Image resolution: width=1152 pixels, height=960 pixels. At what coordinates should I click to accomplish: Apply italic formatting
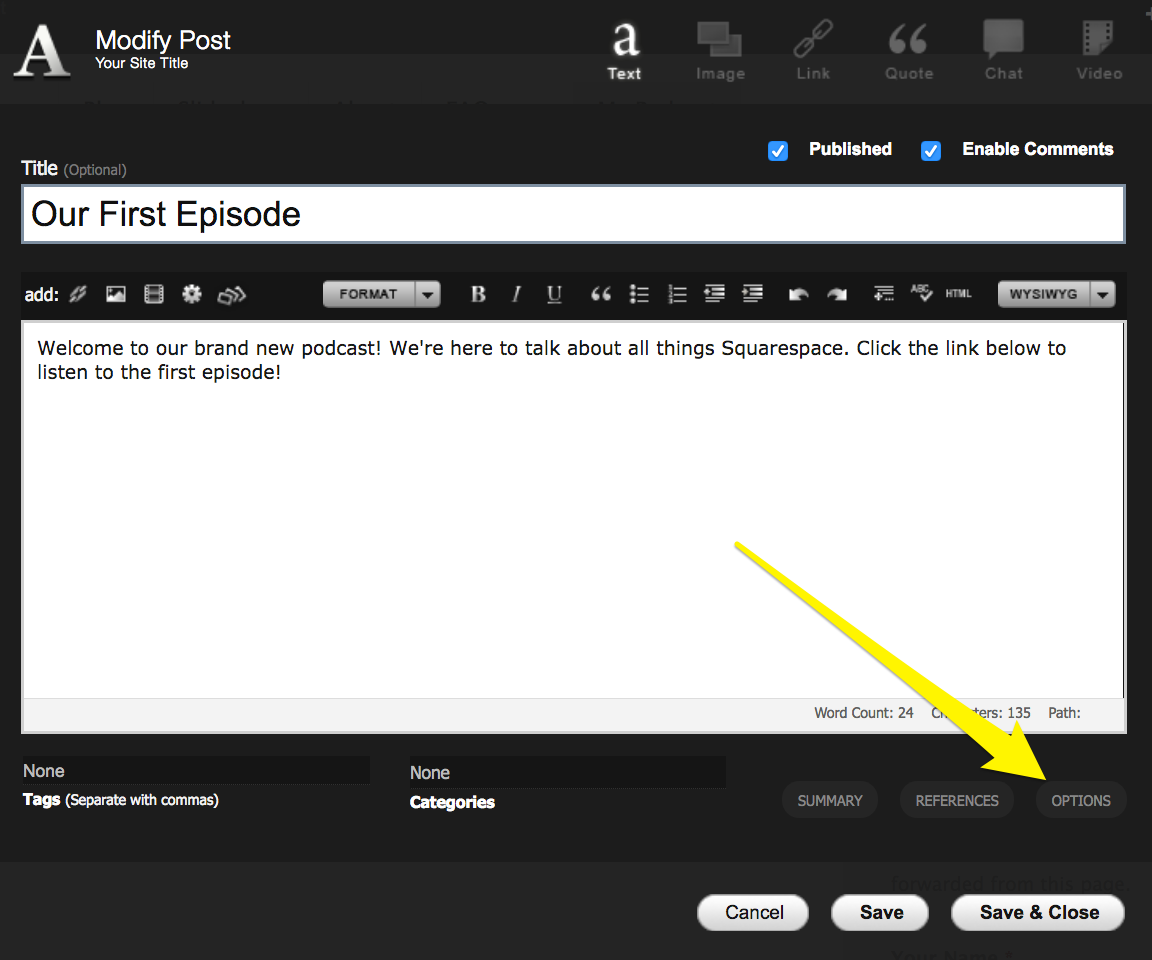(516, 294)
